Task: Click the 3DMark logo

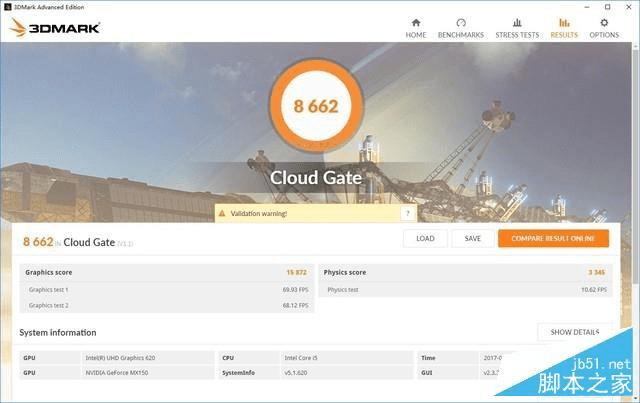Action: pyautogui.click(x=55, y=28)
